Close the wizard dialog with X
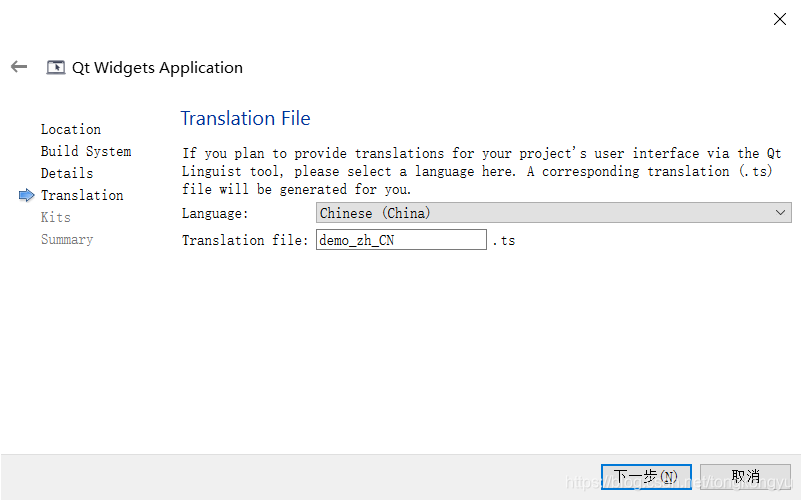This screenshot has height=501, width=802. click(x=779, y=19)
